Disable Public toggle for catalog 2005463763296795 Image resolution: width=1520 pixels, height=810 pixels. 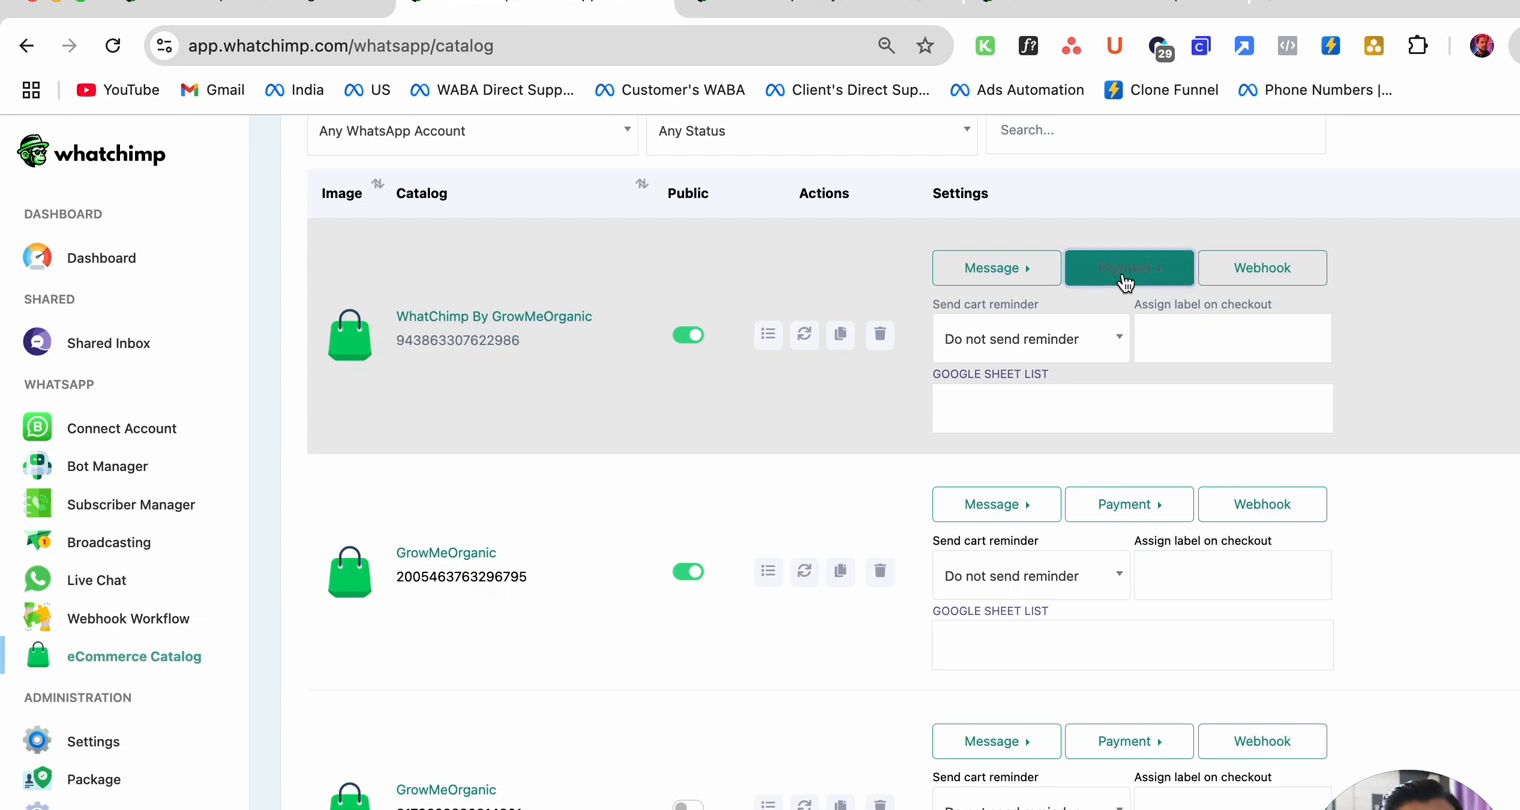click(x=688, y=572)
